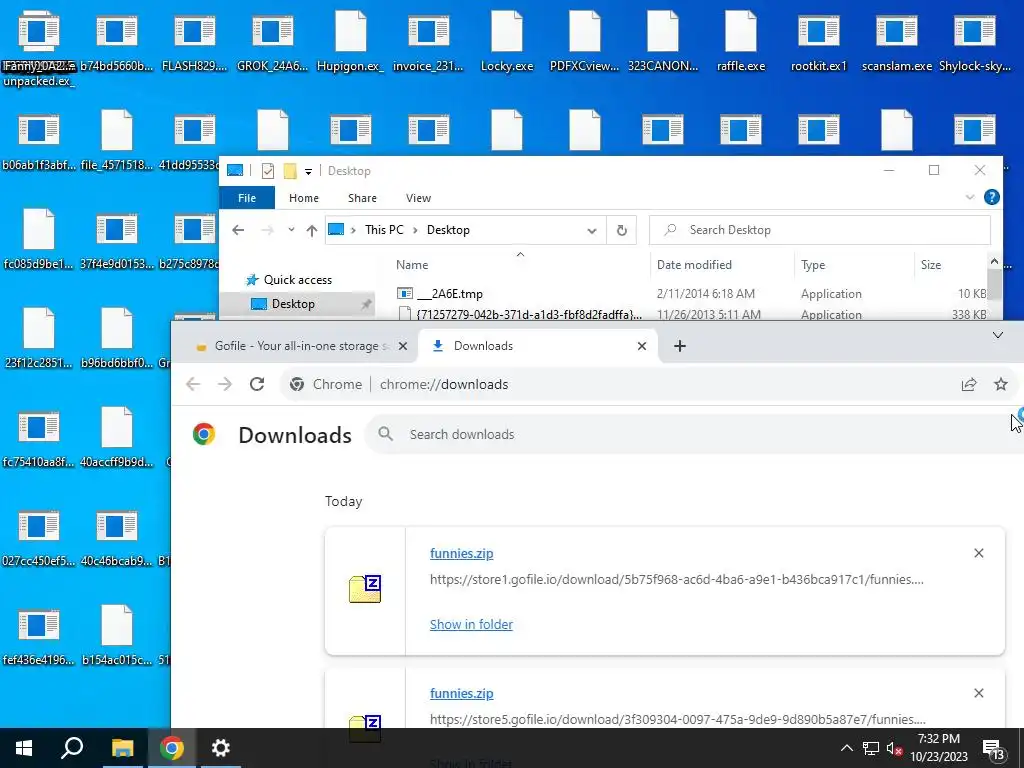1024x768 pixels.
Task: Open the Locky.exe desktop icon
Action: coord(507,41)
